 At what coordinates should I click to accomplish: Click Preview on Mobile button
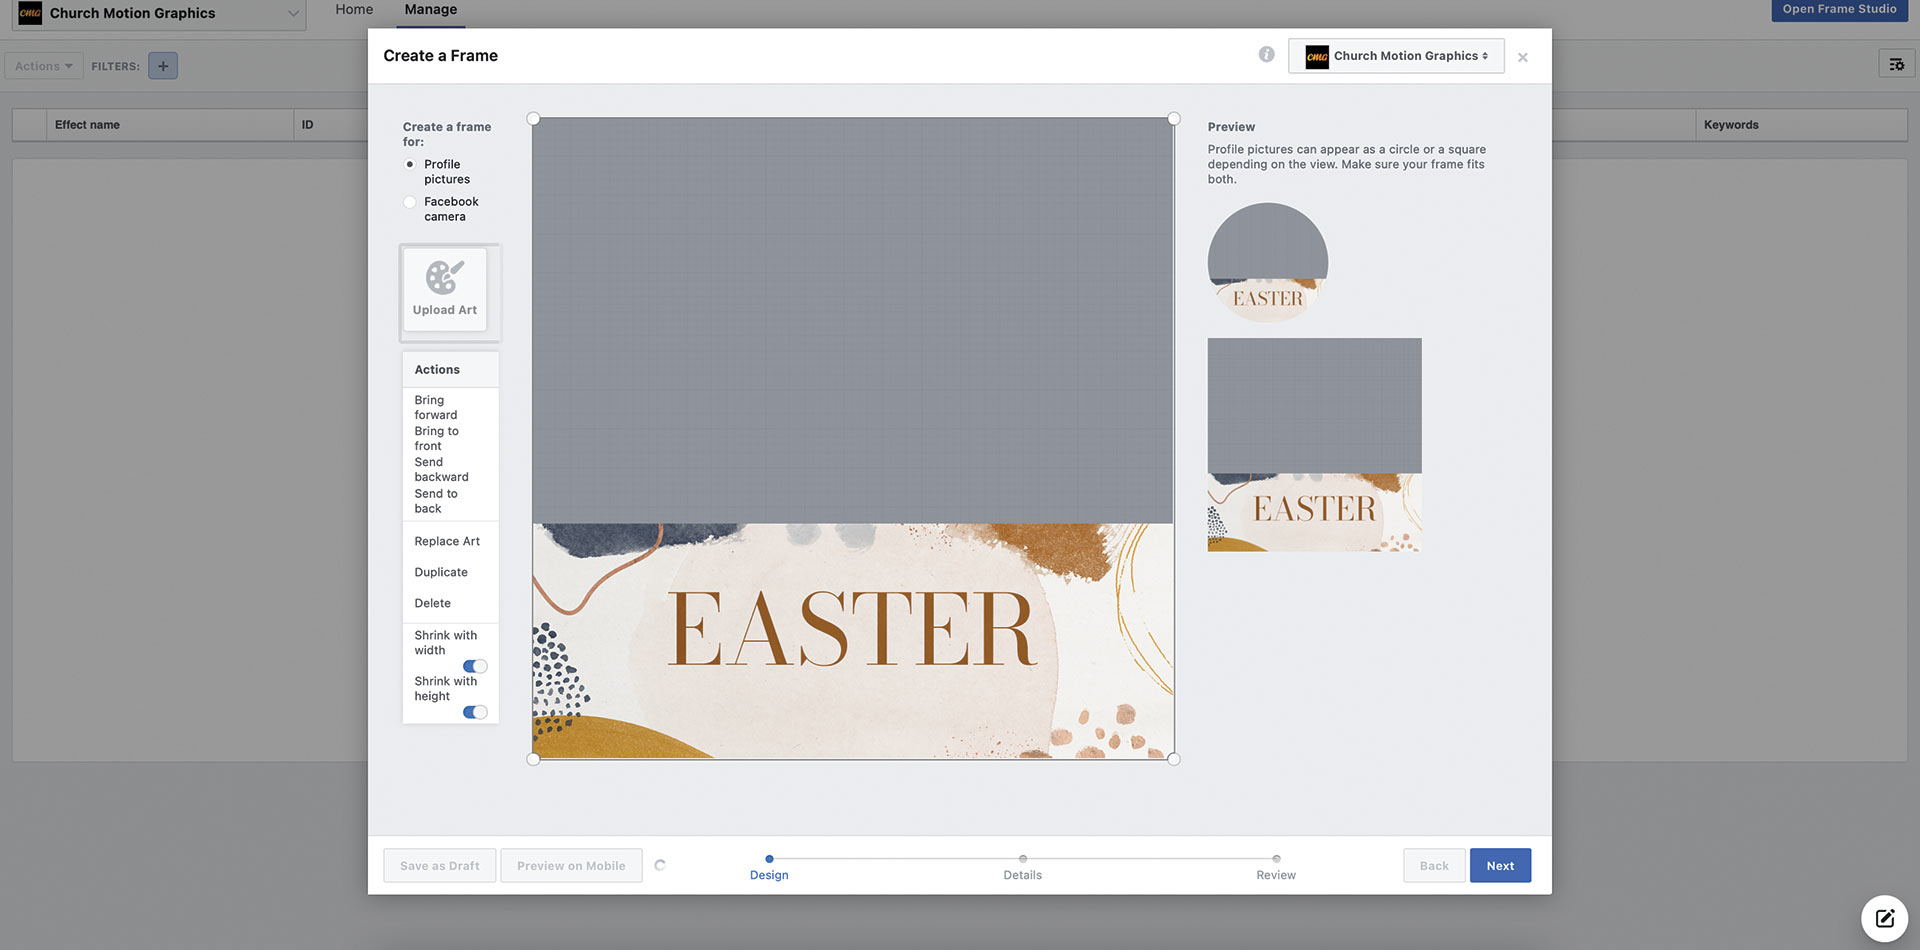click(x=571, y=866)
